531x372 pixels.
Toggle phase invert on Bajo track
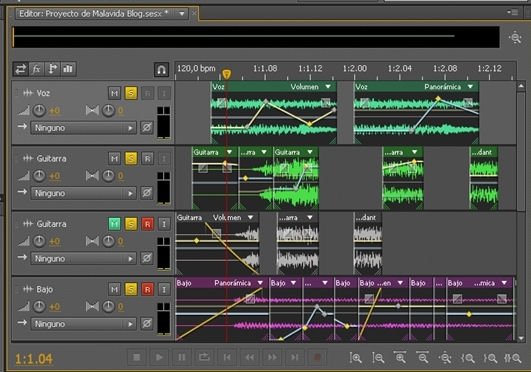(x=147, y=324)
